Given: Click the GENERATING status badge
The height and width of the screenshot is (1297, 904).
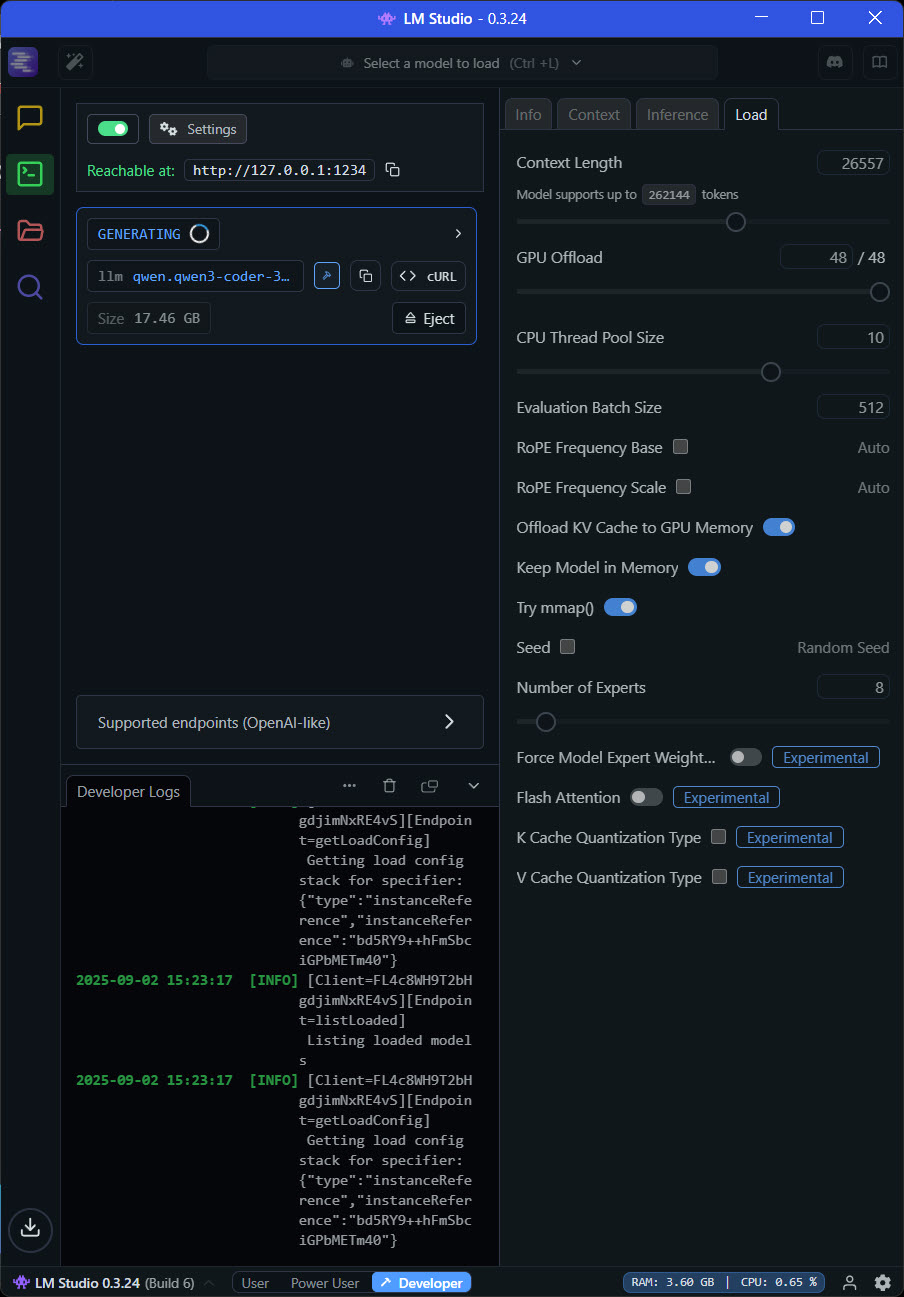Looking at the screenshot, I should click(x=153, y=234).
